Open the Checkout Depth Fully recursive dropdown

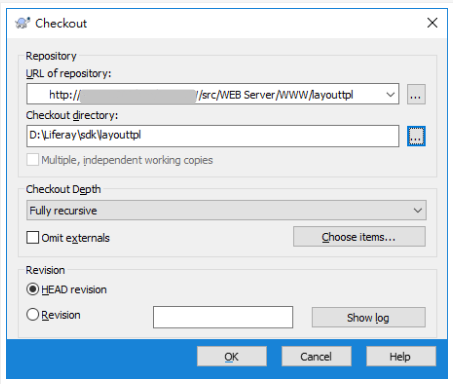tap(226, 210)
